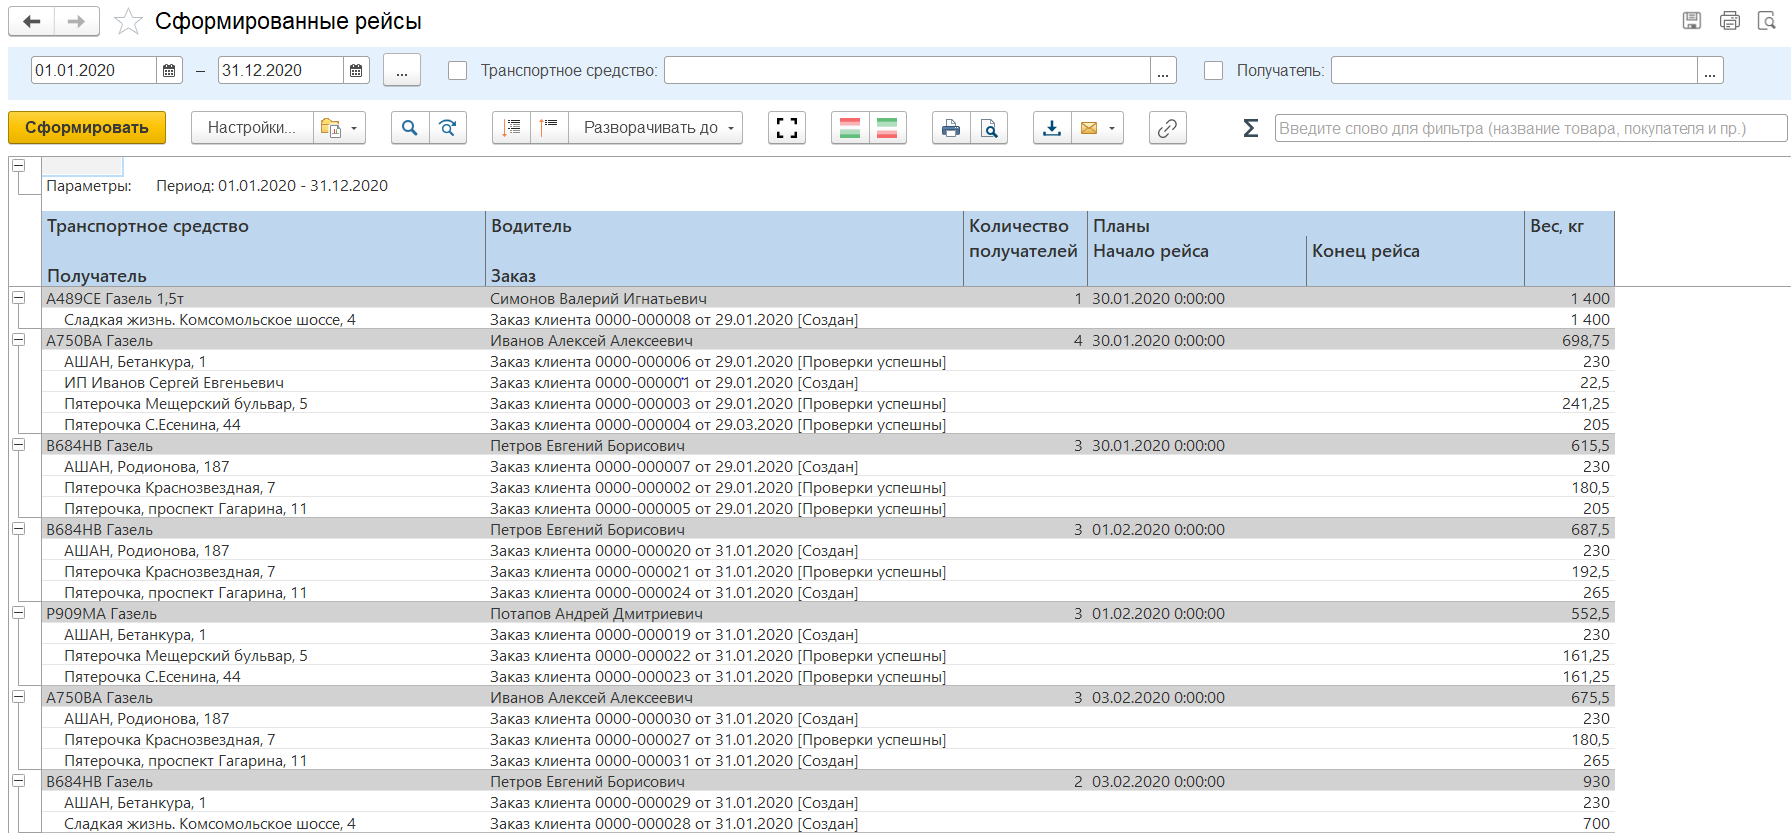Click the chain link icon
Viewport: 1791px width, 833px height.
click(x=1167, y=128)
